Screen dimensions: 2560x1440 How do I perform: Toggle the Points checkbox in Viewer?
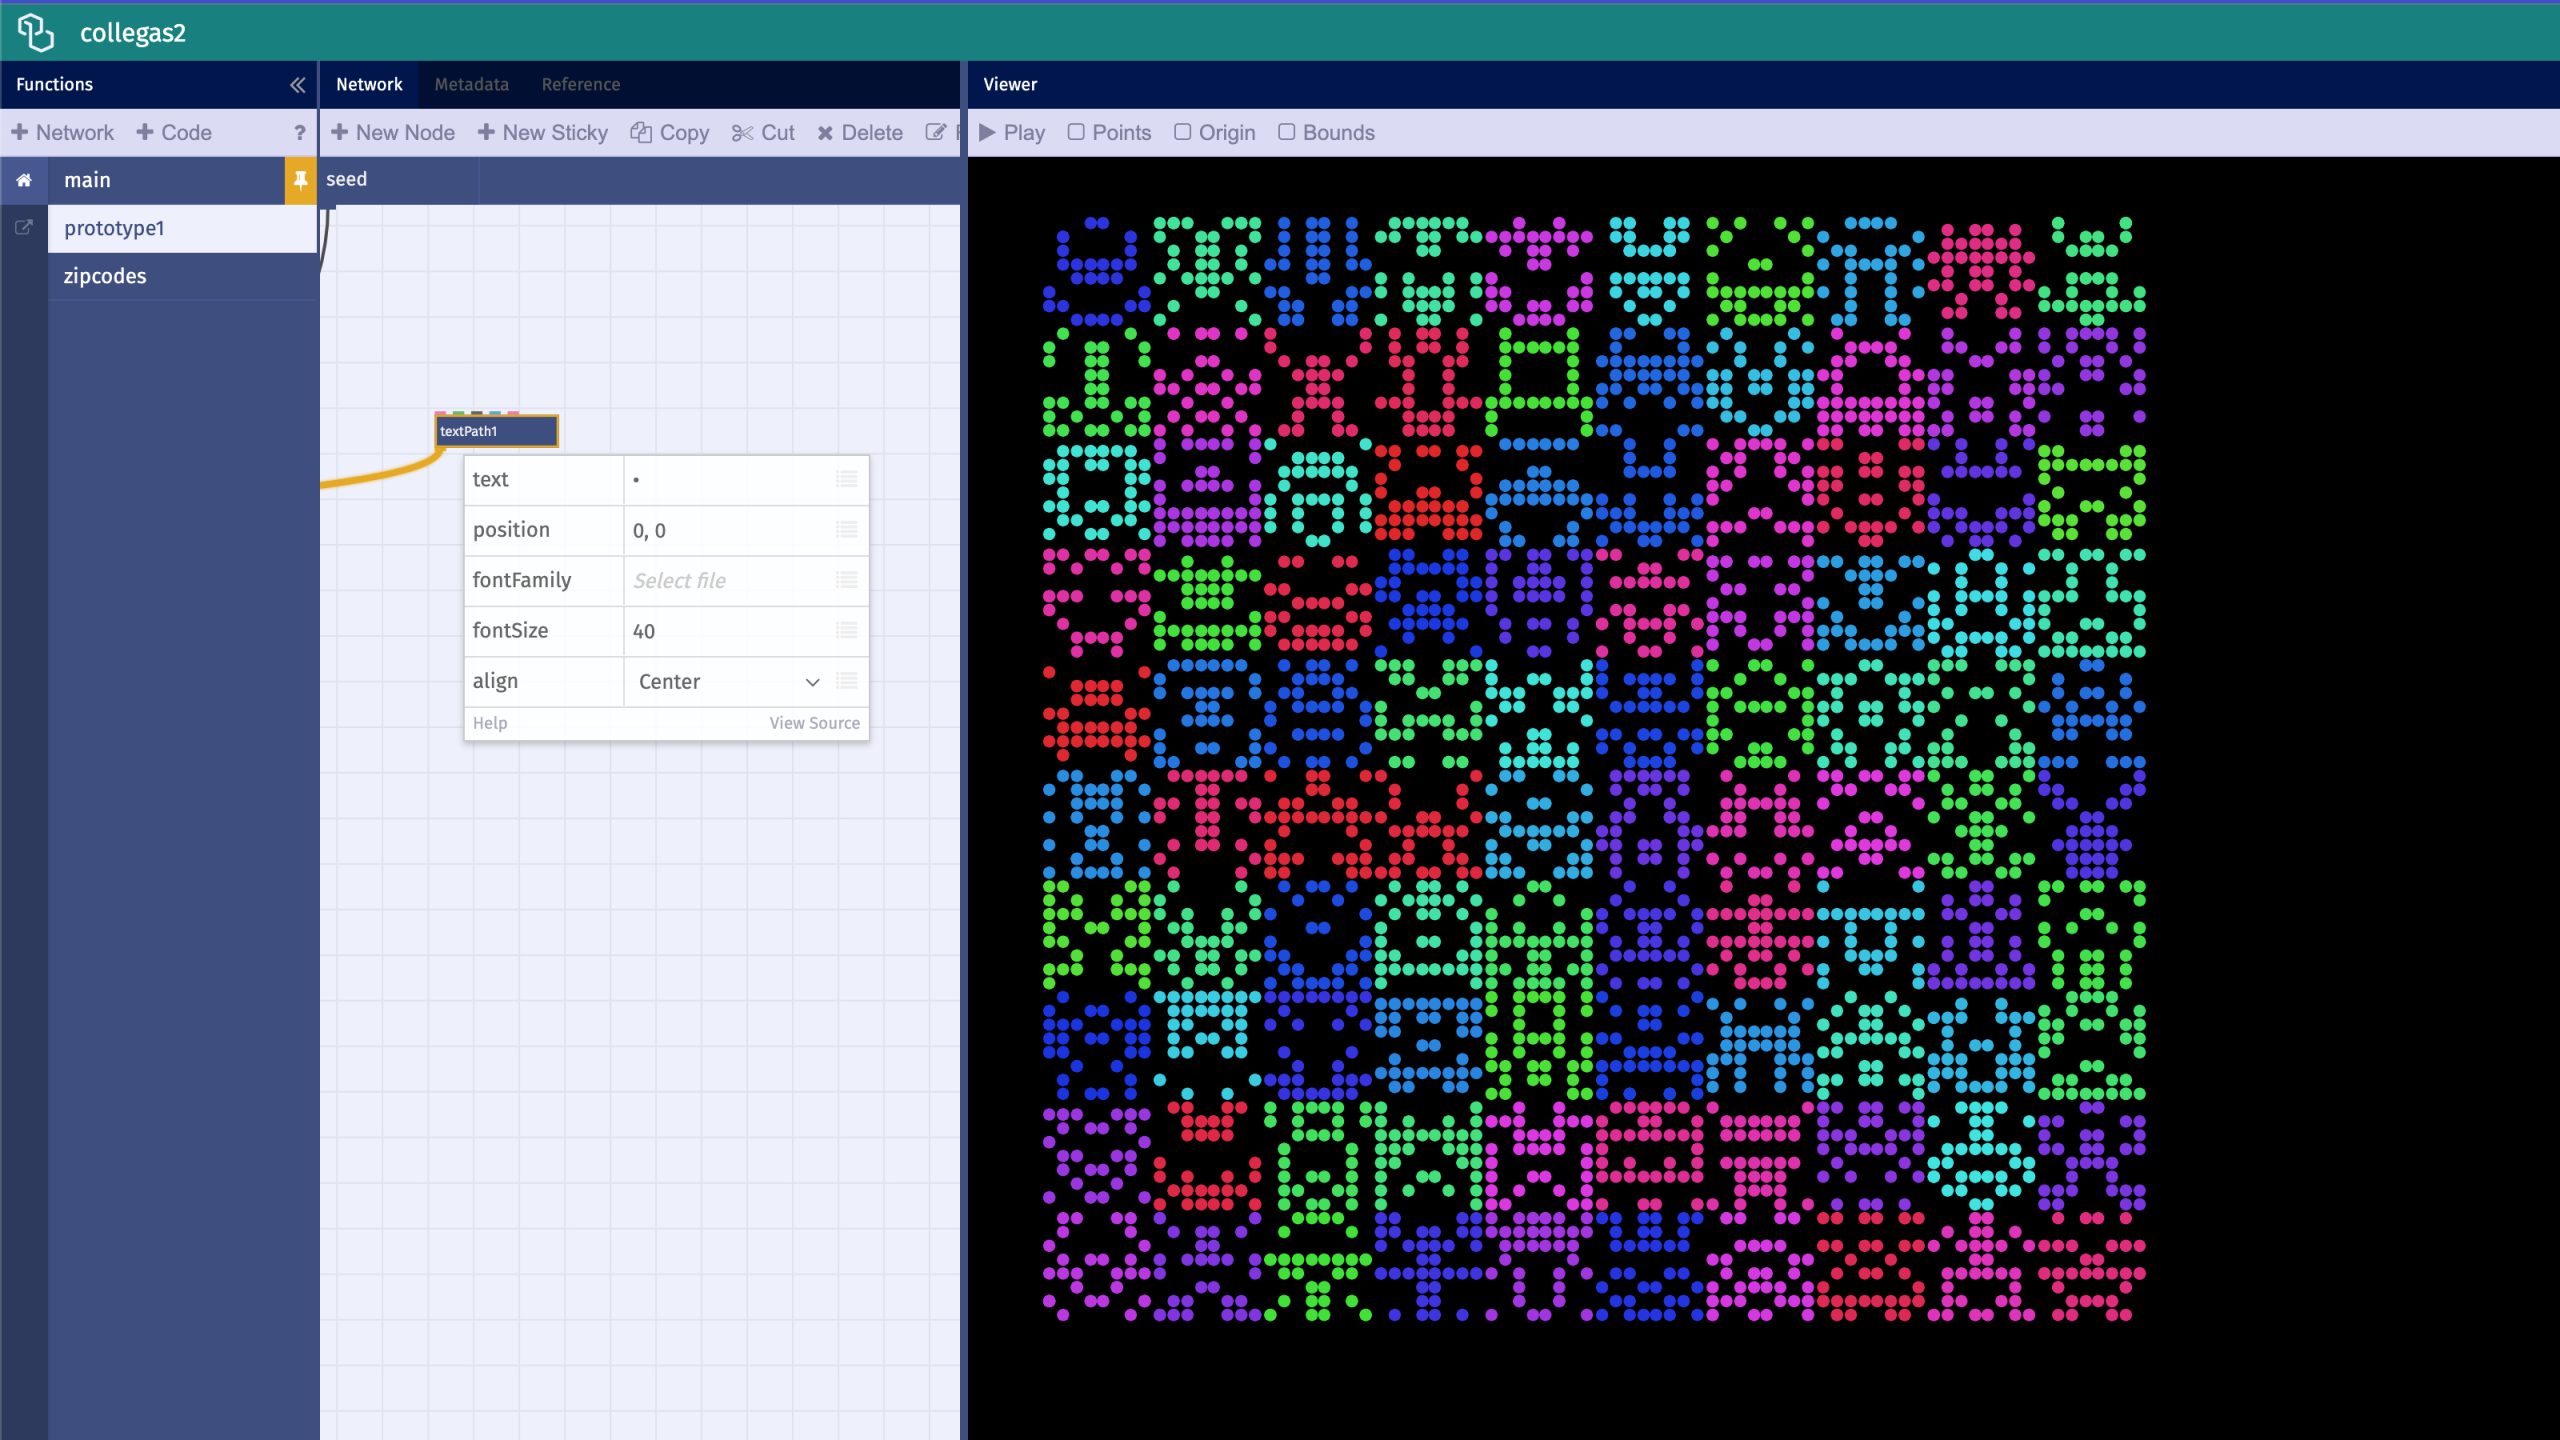click(x=1076, y=132)
